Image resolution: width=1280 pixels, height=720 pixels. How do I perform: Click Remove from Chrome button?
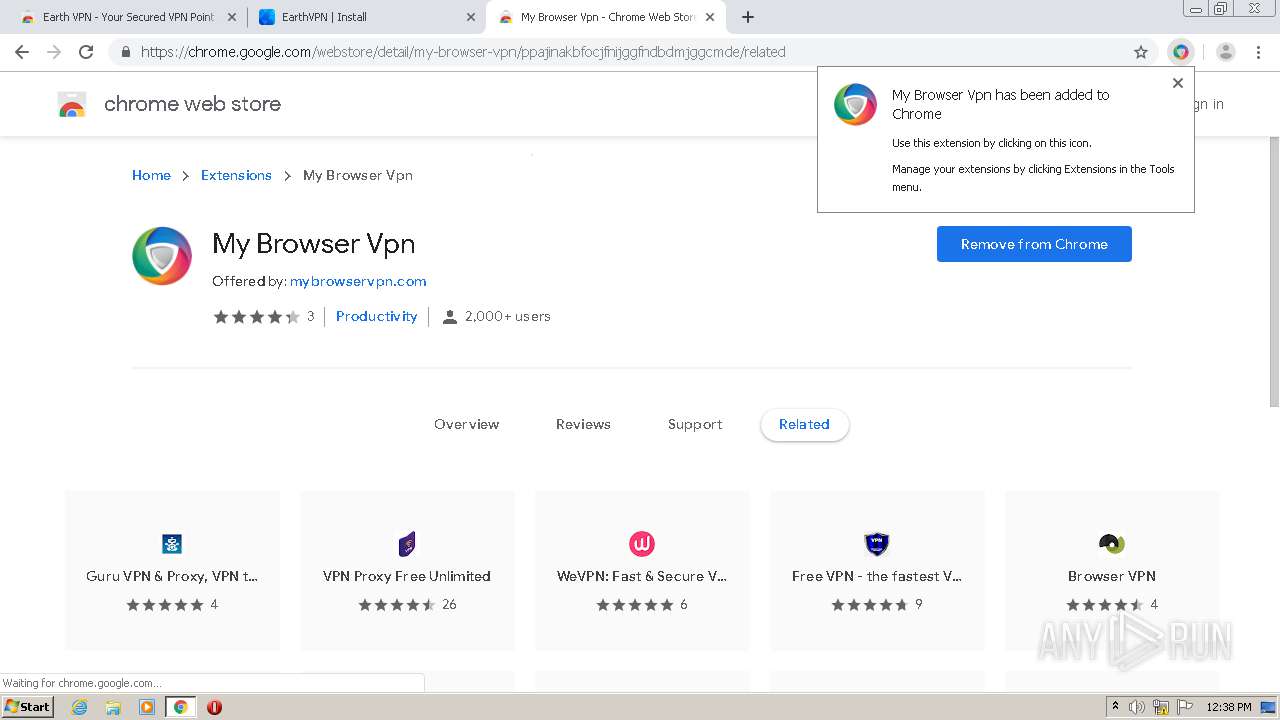pyautogui.click(x=1034, y=244)
